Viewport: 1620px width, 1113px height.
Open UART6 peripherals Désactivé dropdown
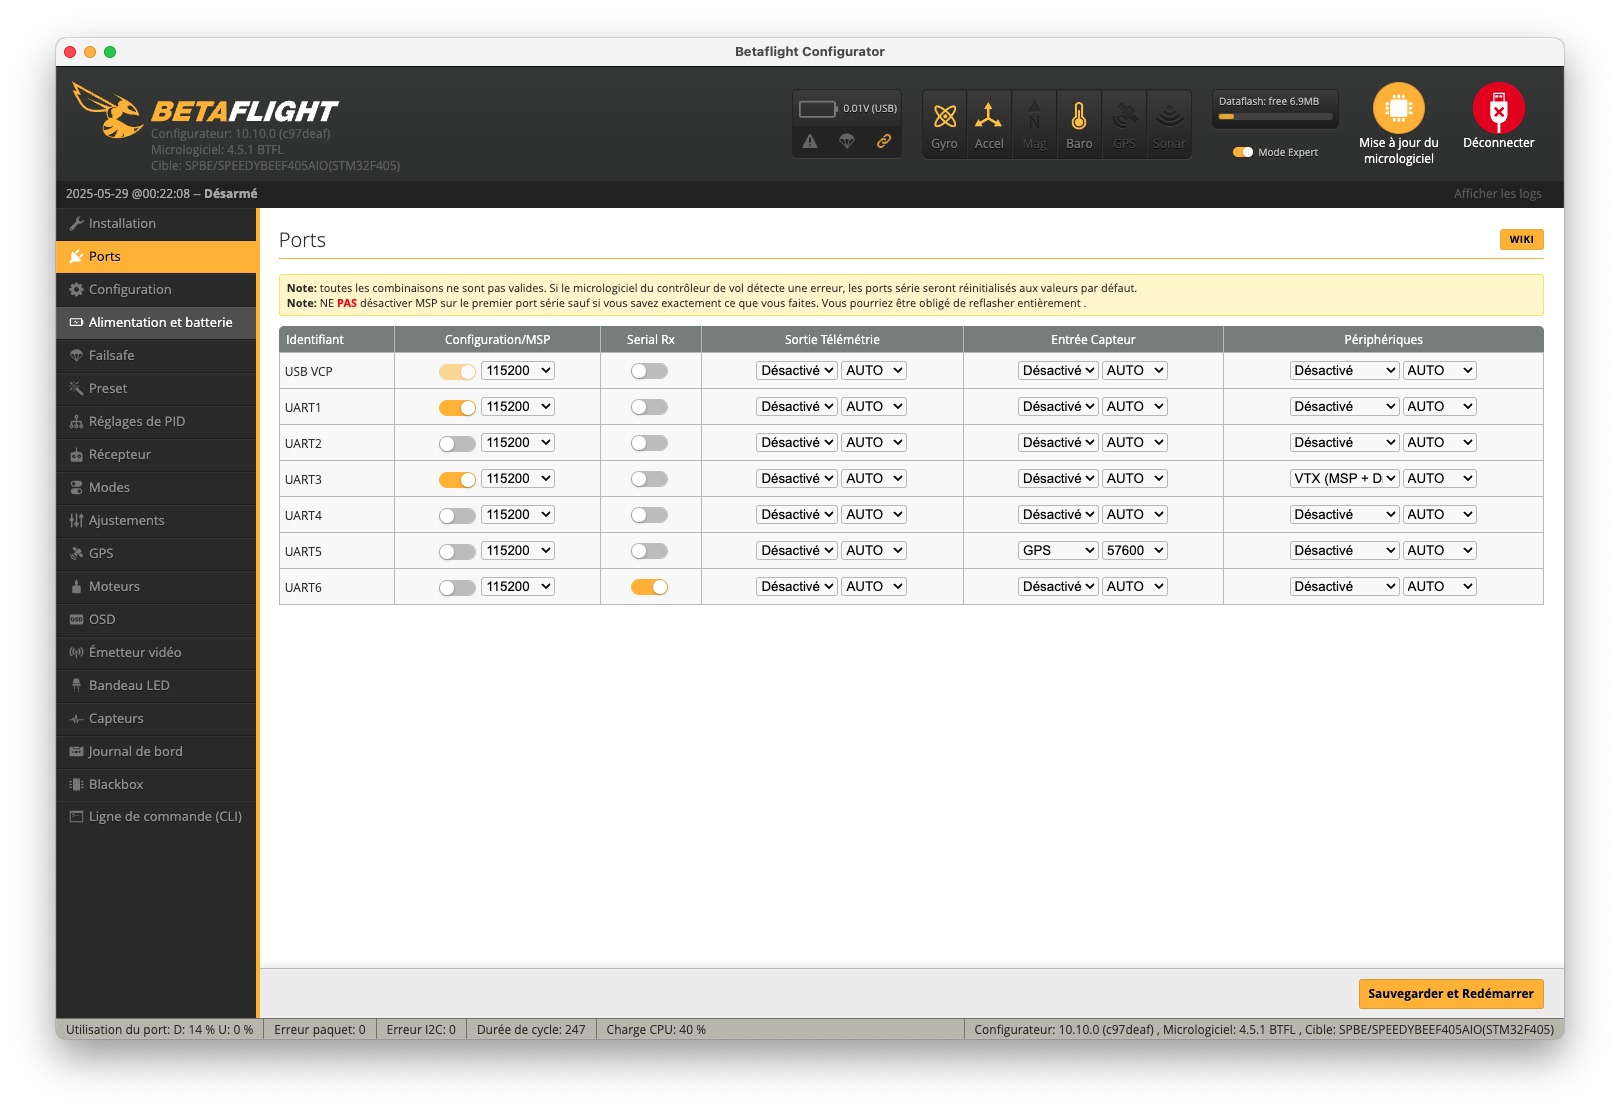1344,586
